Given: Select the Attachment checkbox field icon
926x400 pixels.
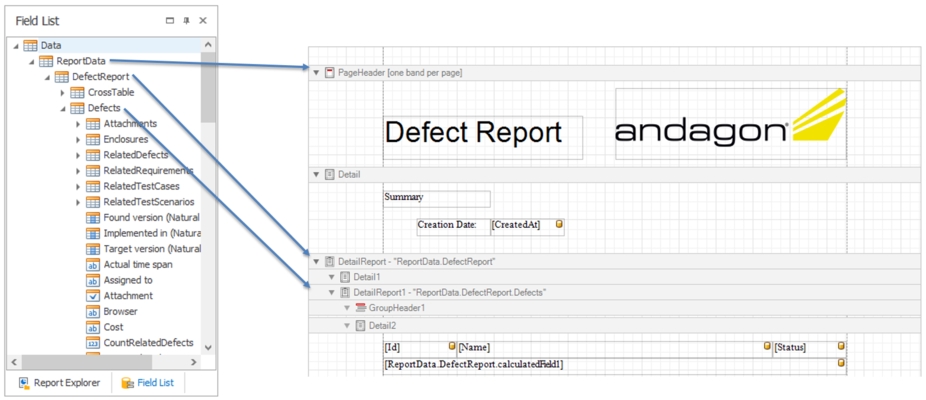Looking at the screenshot, I should coord(93,296).
